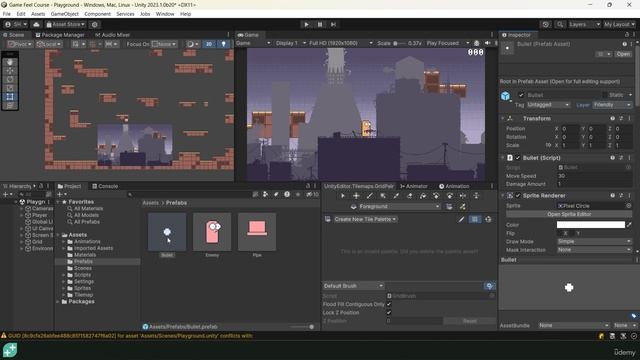Select tile palette Select tool arrow
Viewport: 640px width, 360px height.
point(342,196)
